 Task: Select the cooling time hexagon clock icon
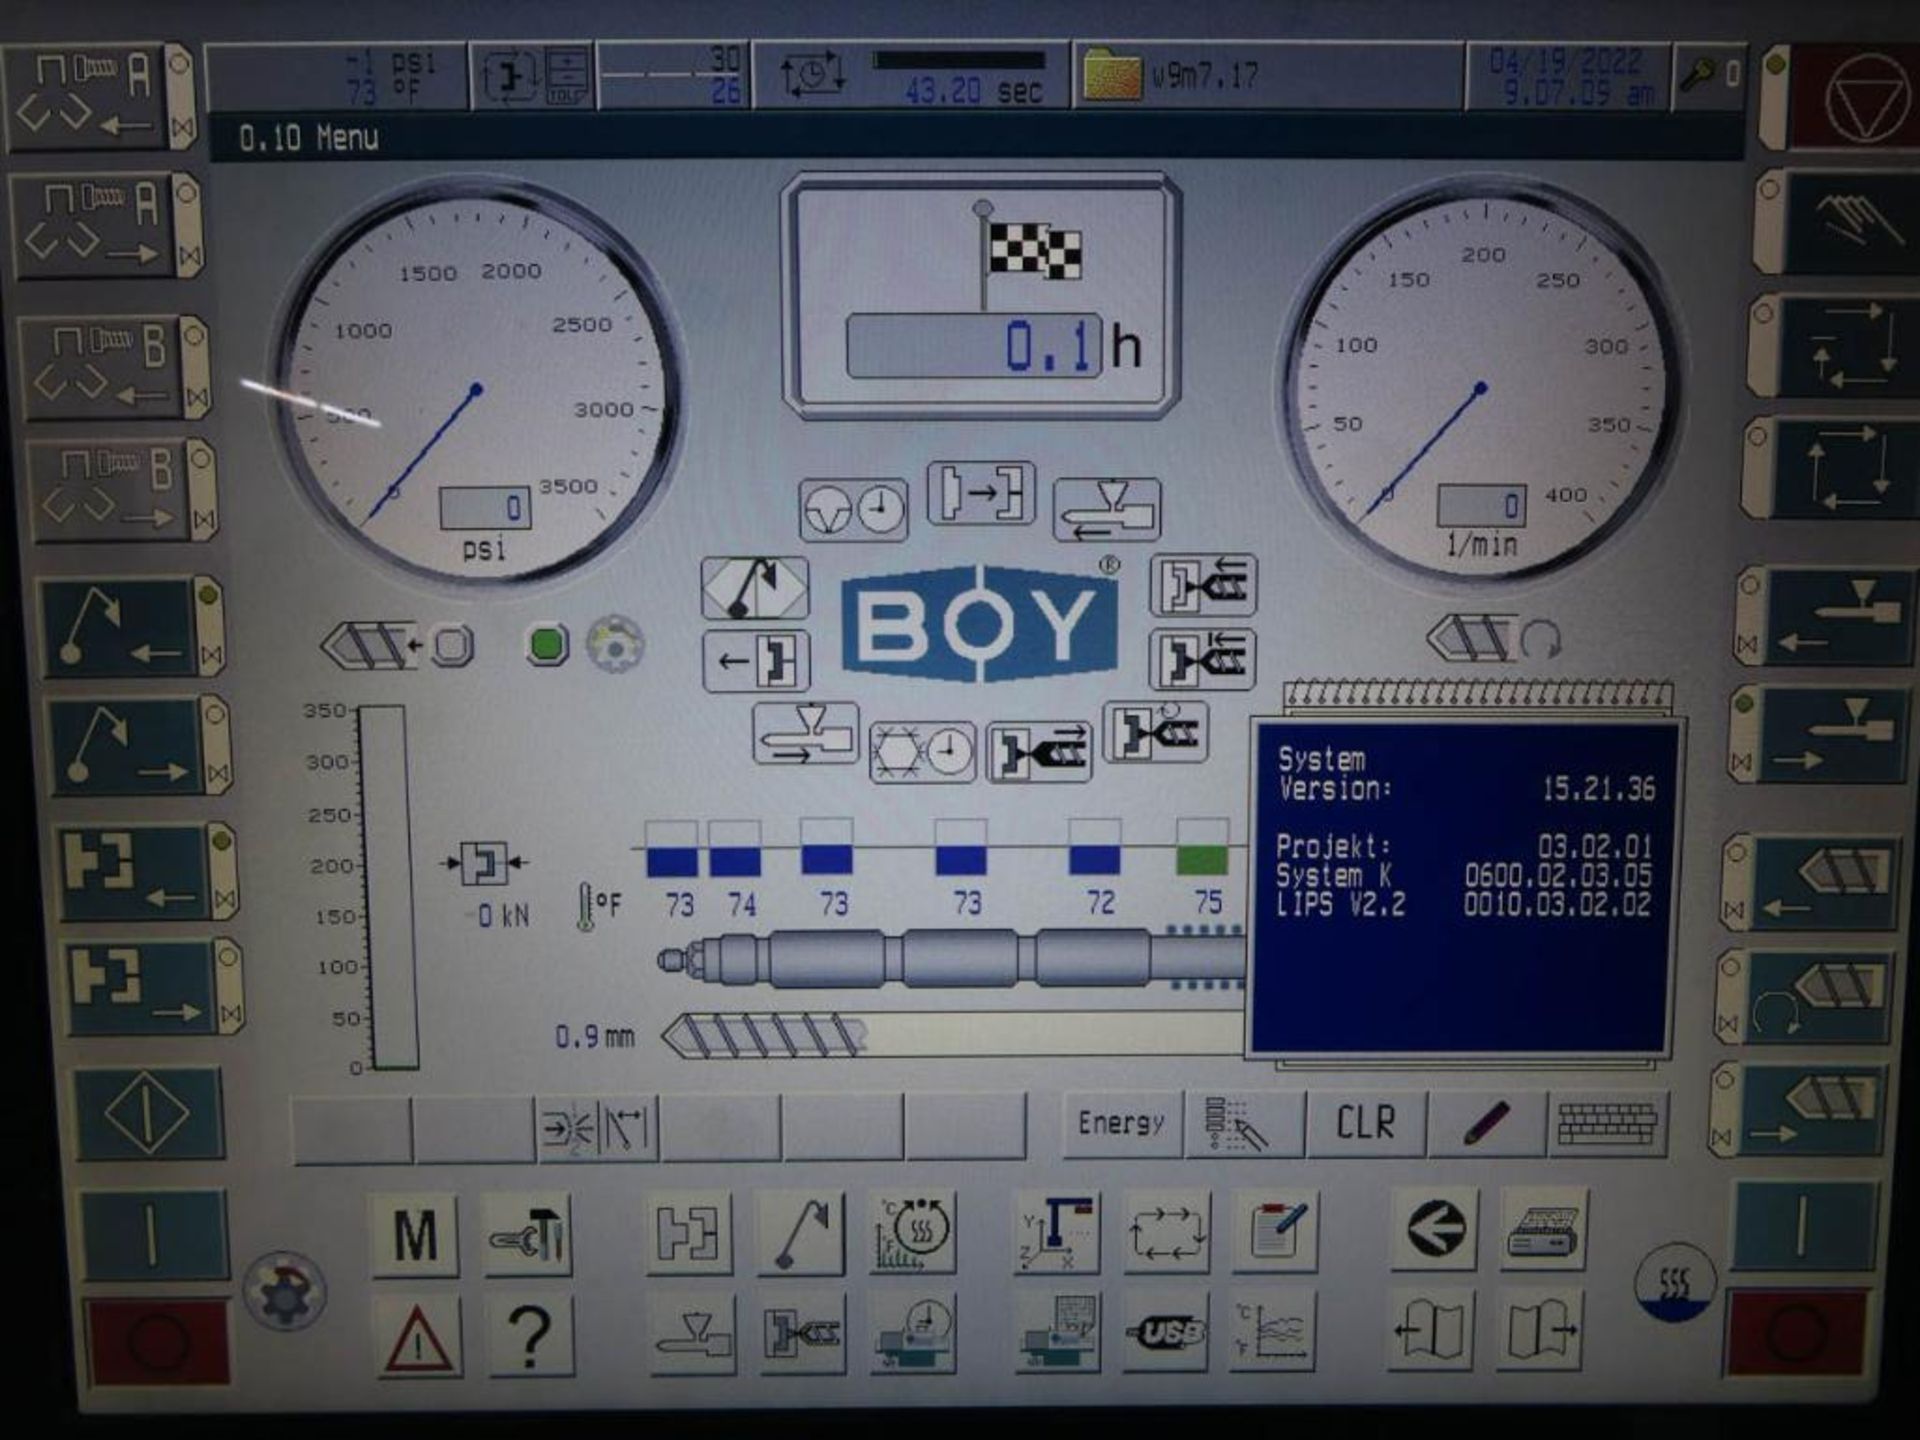(x=922, y=751)
